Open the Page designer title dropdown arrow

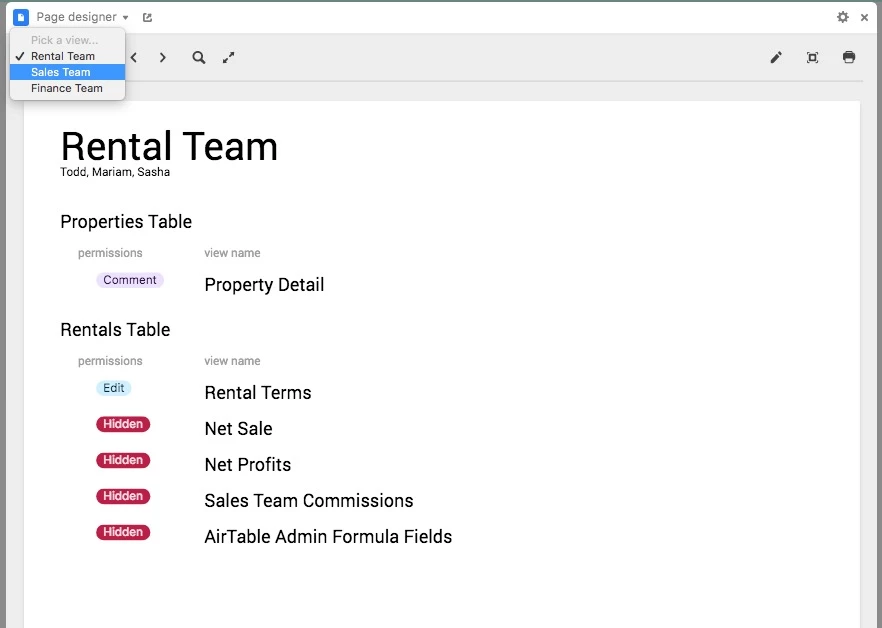point(125,18)
